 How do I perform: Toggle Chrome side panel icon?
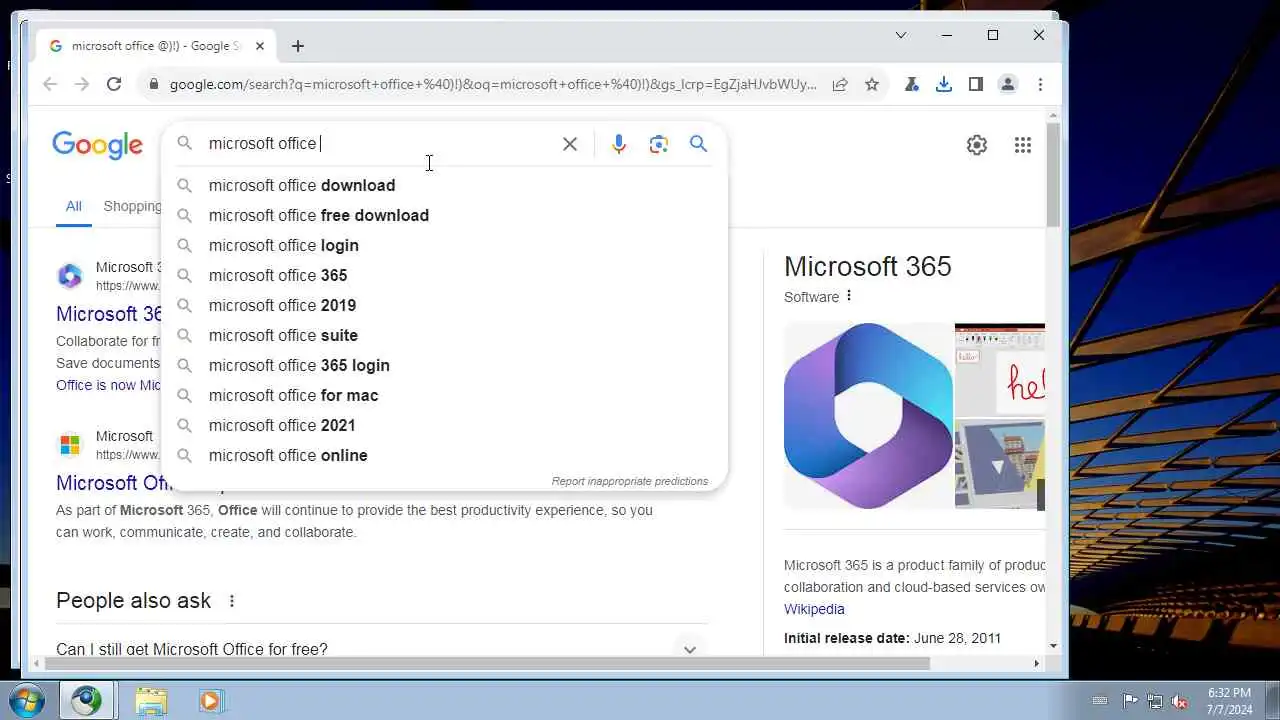pos(975,84)
